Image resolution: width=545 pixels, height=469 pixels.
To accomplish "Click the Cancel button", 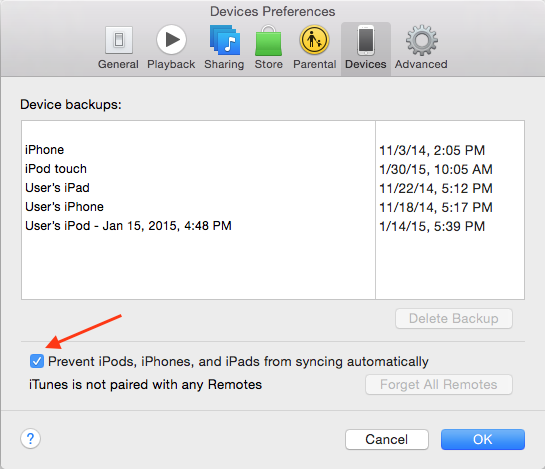I will click(387, 439).
